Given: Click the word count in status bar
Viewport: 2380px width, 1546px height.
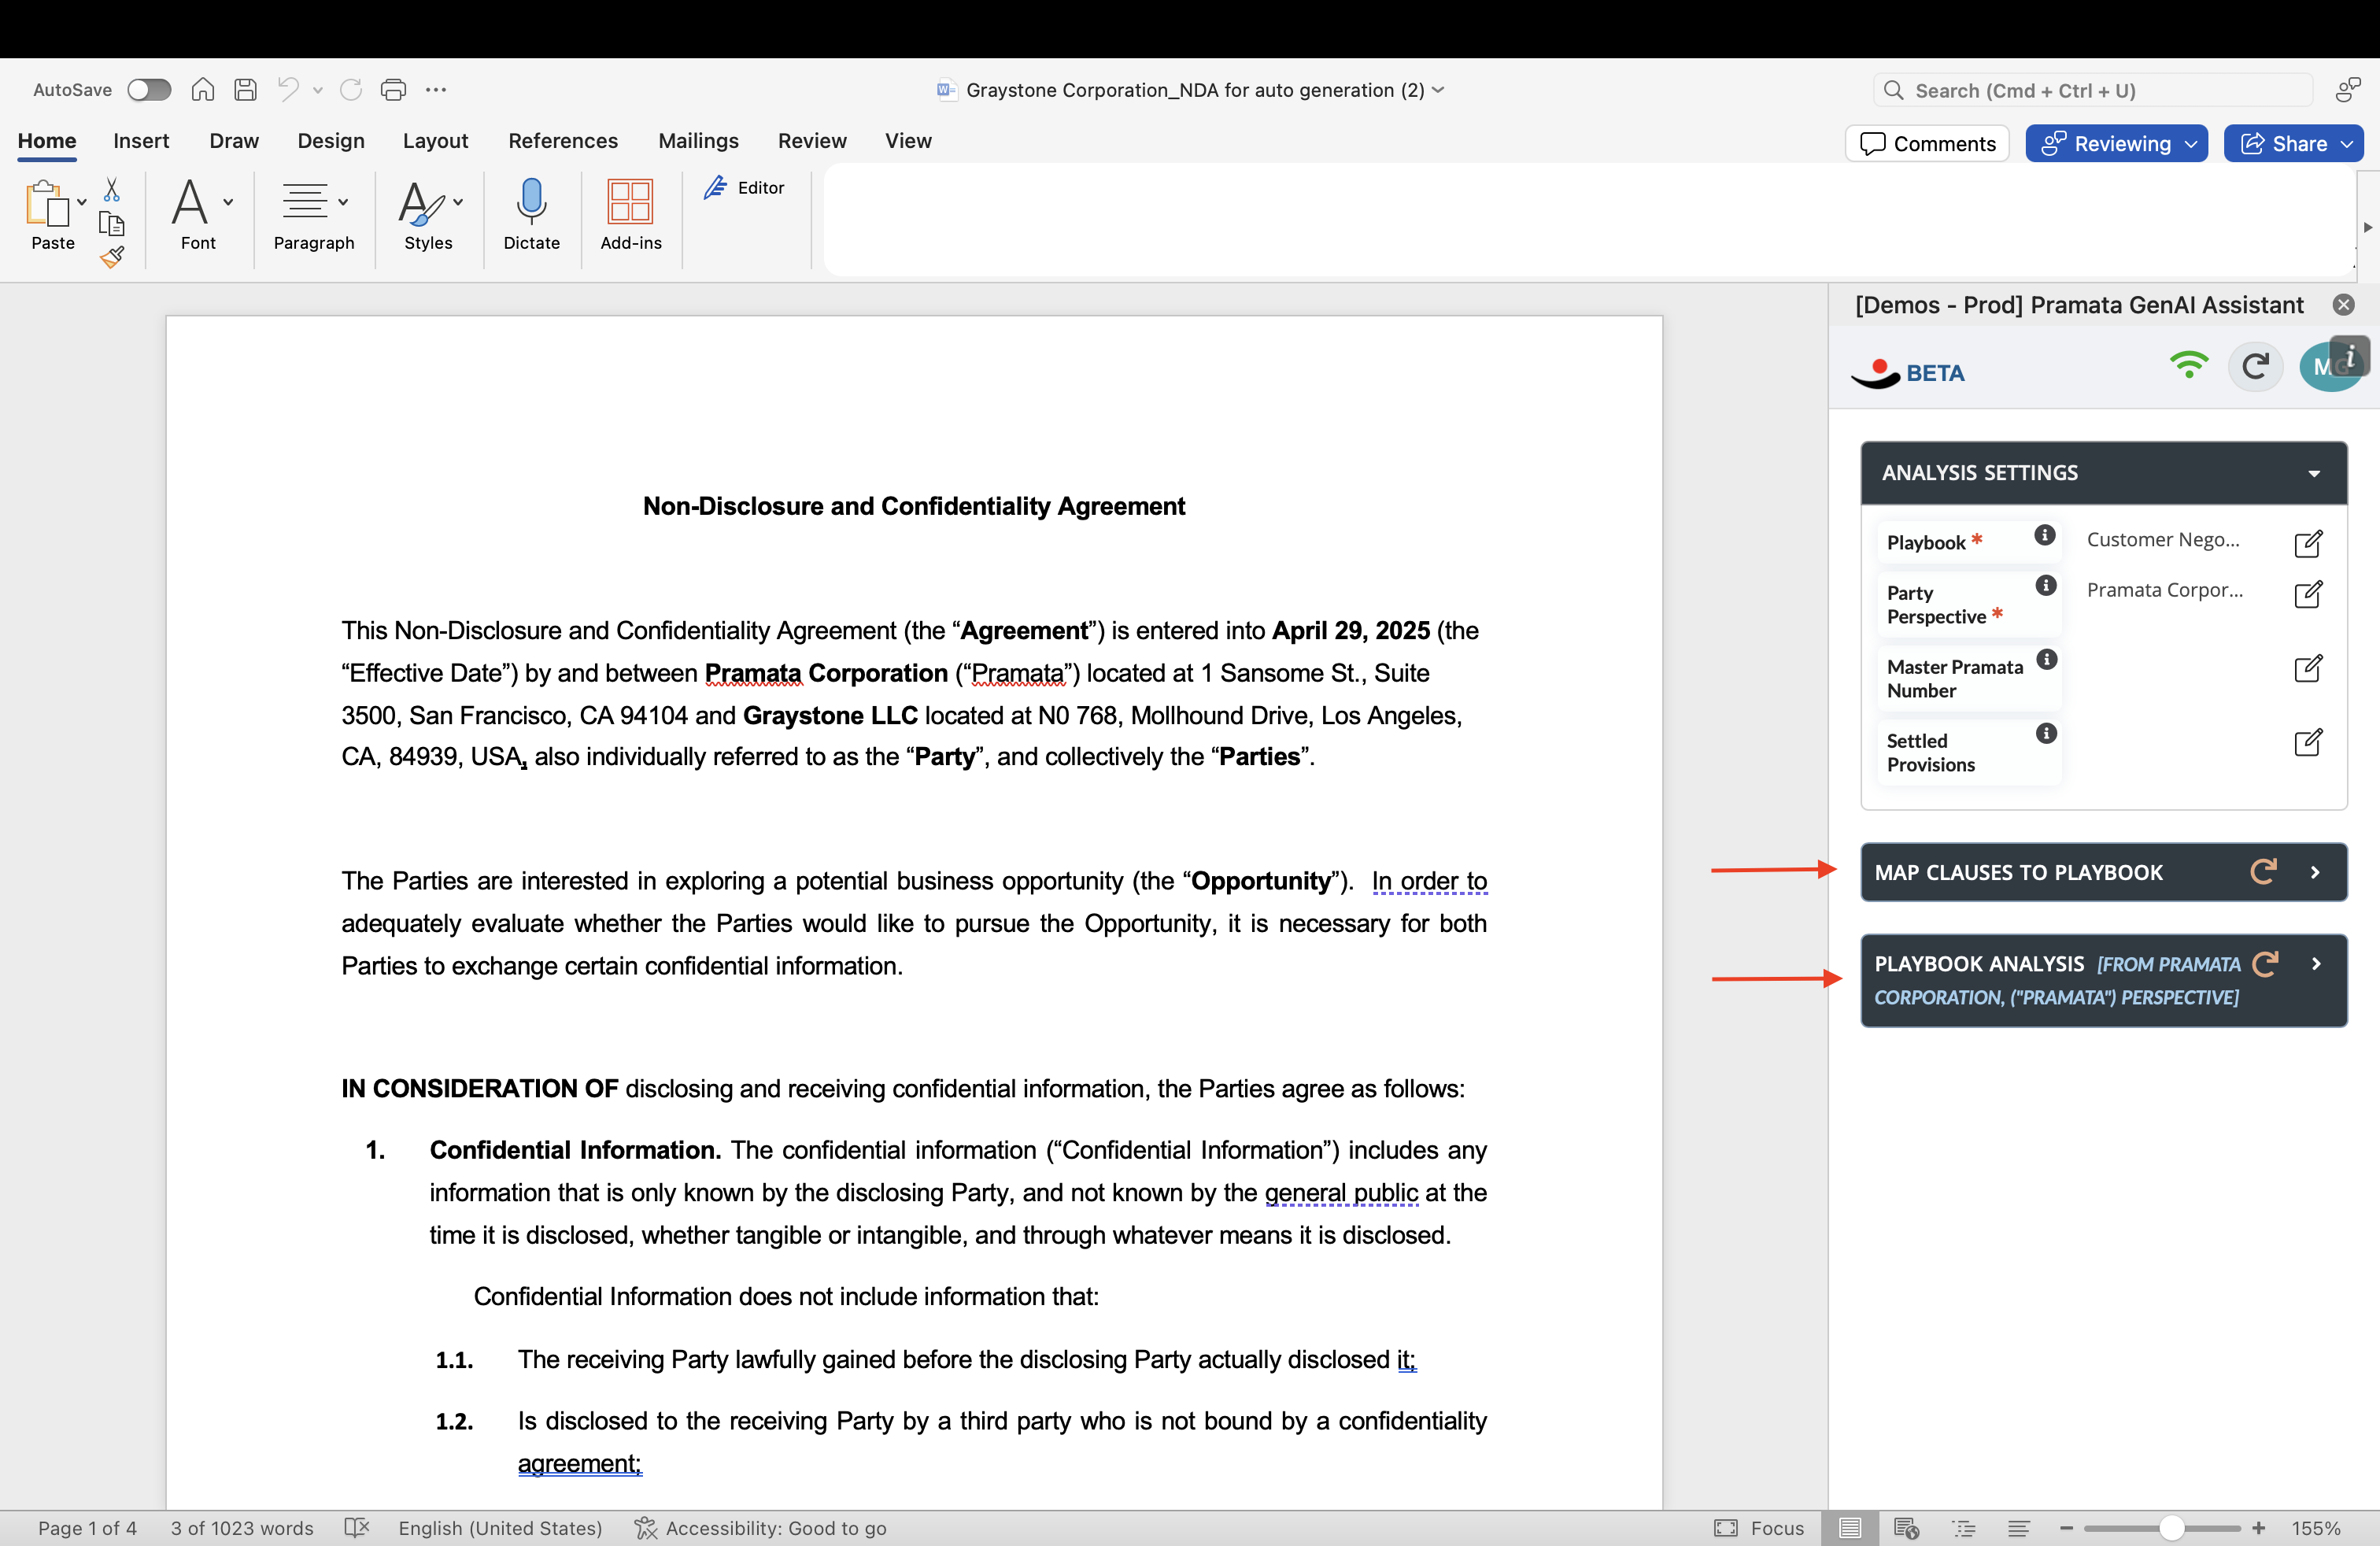Looking at the screenshot, I should 242,1528.
